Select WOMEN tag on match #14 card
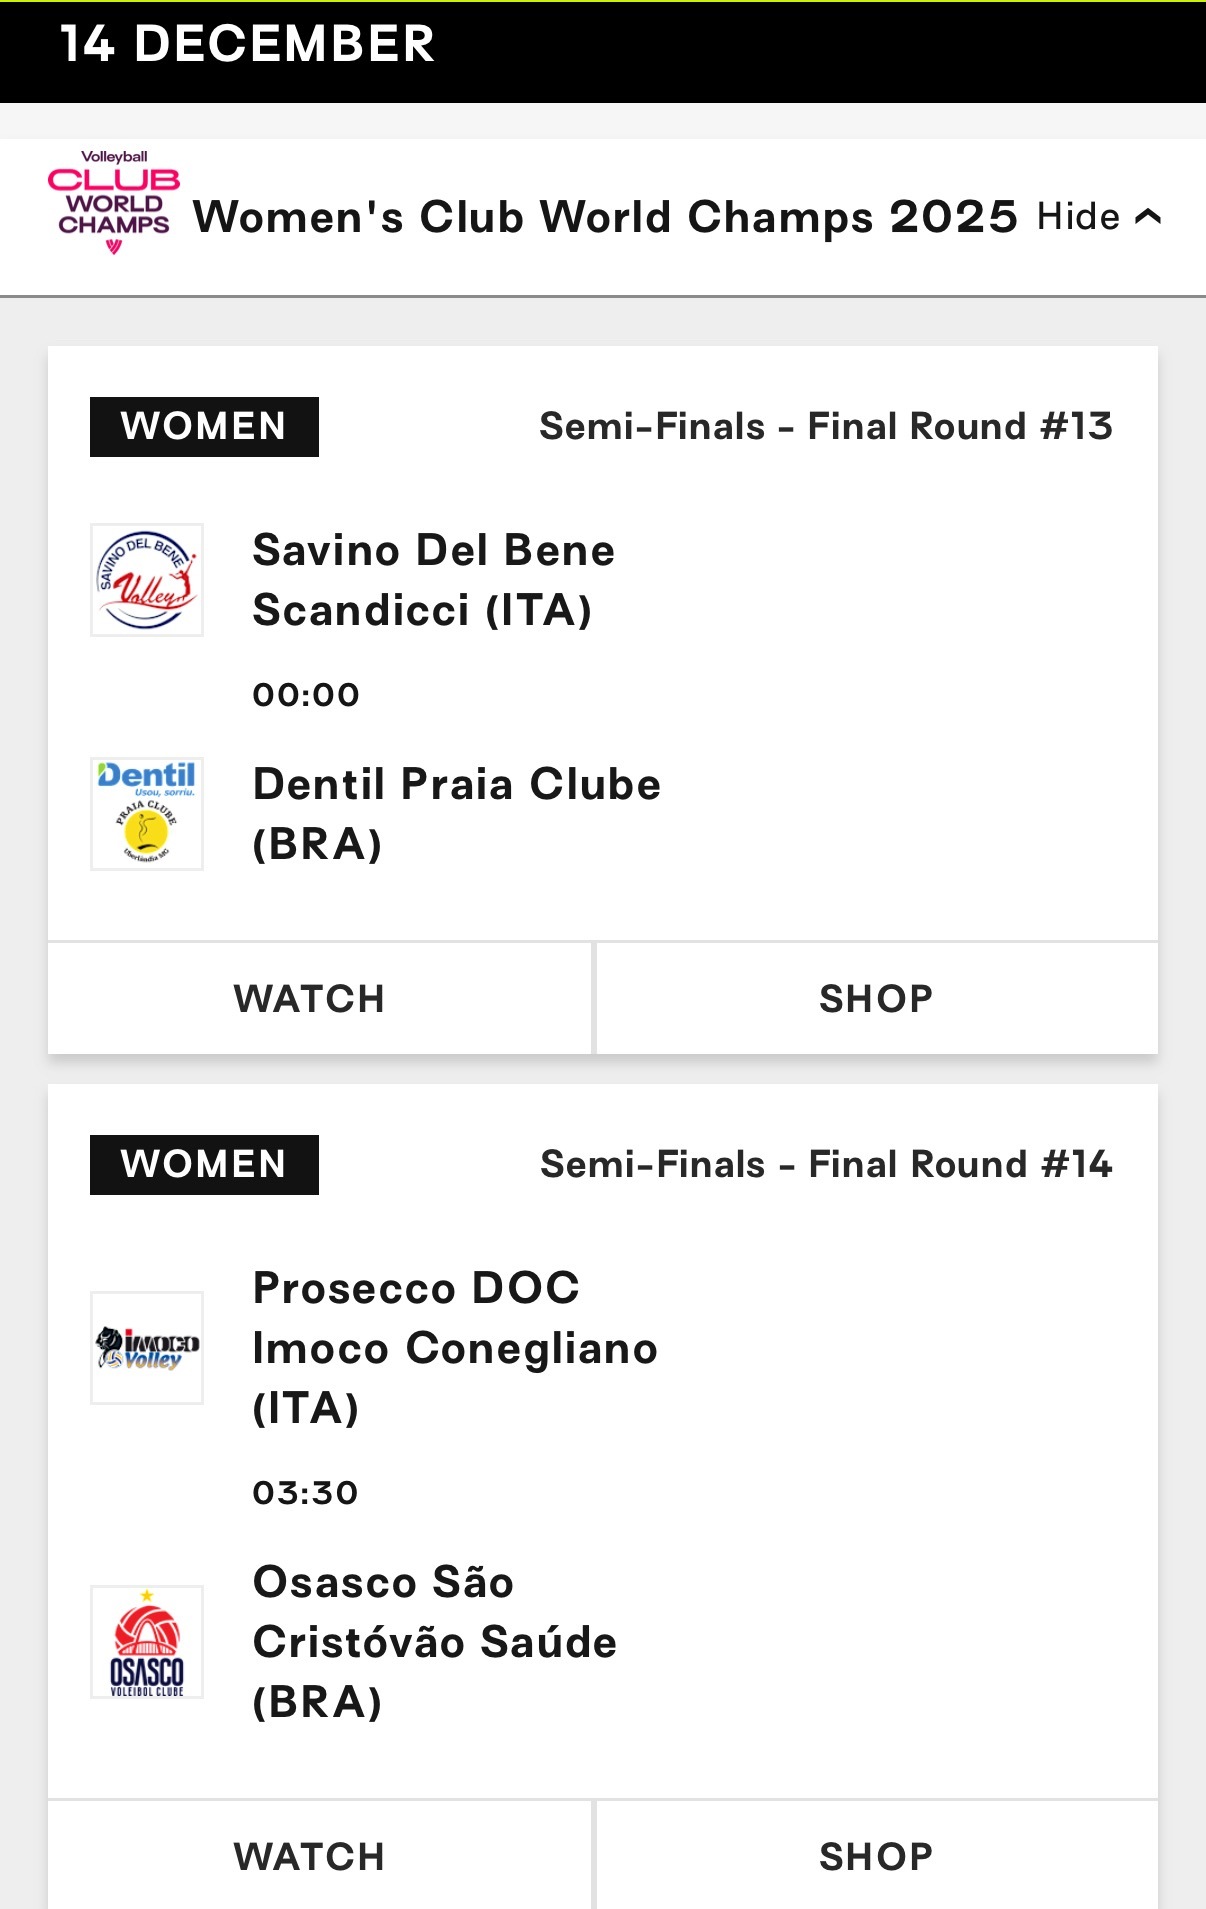The width and height of the screenshot is (1206, 1909). 204,1165
